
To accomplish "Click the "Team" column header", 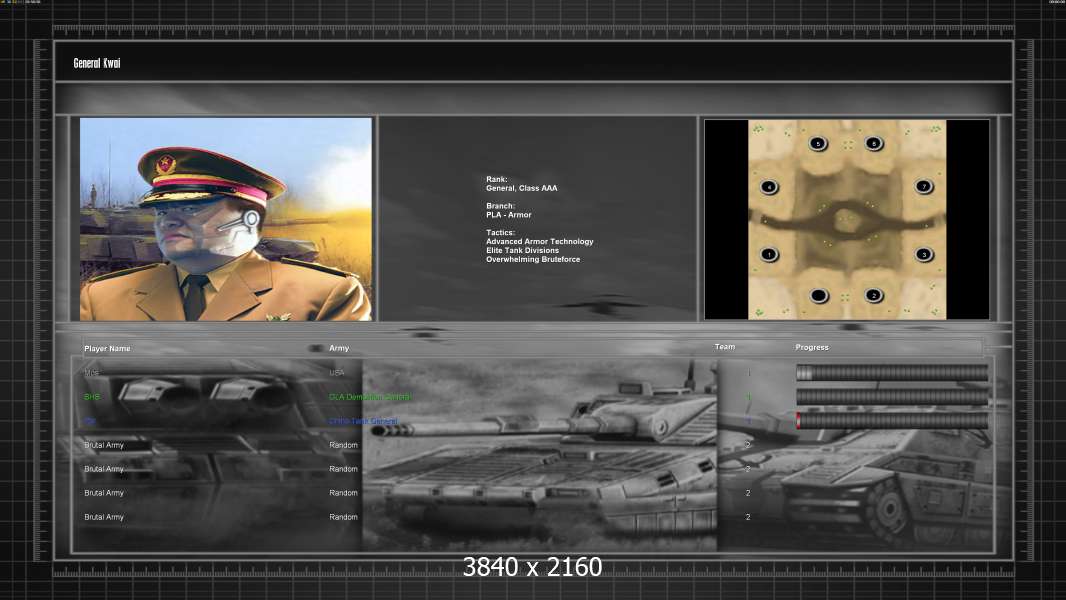I will tap(725, 347).
